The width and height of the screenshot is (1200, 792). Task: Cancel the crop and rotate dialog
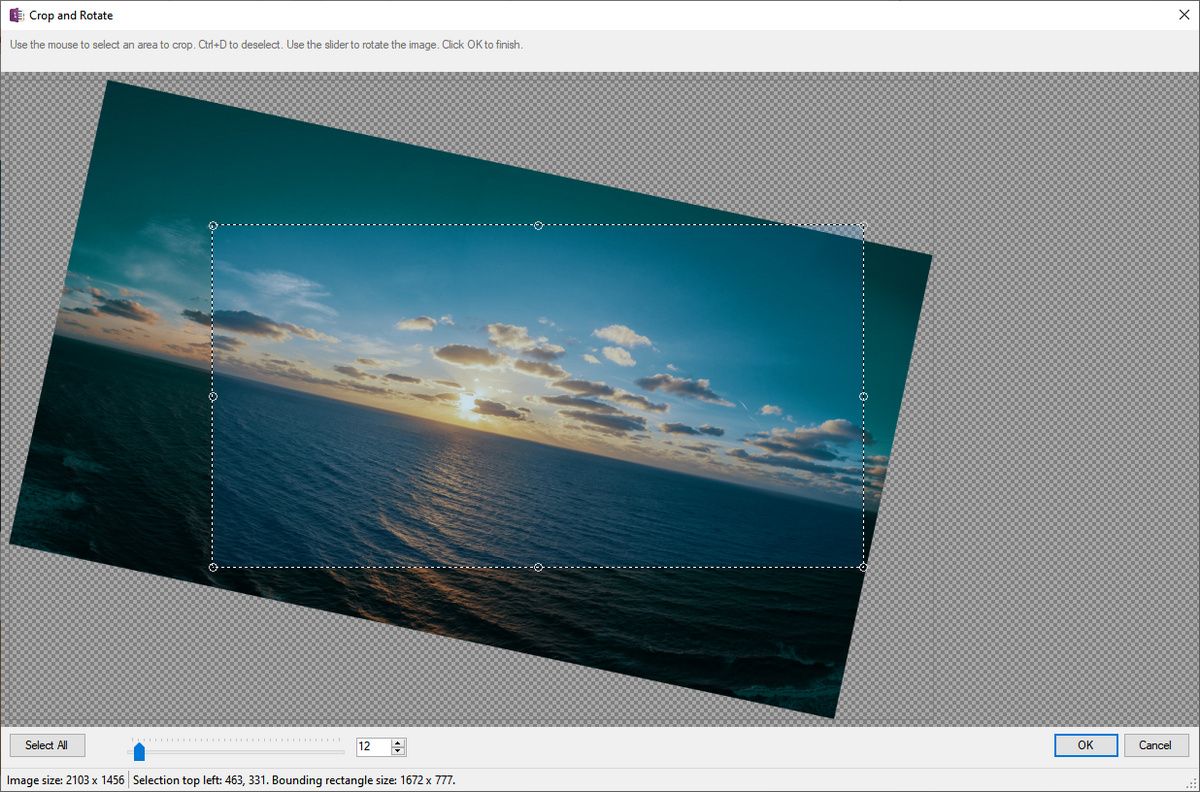pos(1155,745)
